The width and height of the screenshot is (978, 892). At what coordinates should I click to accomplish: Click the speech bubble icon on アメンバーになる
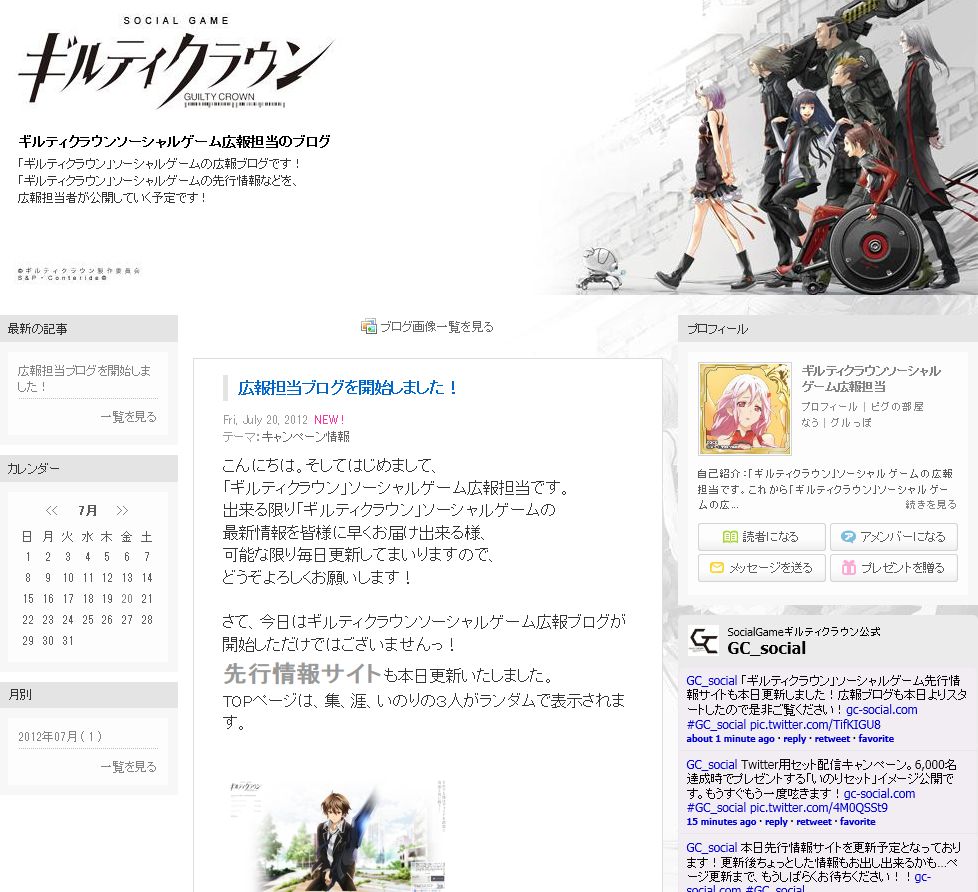tap(848, 537)
